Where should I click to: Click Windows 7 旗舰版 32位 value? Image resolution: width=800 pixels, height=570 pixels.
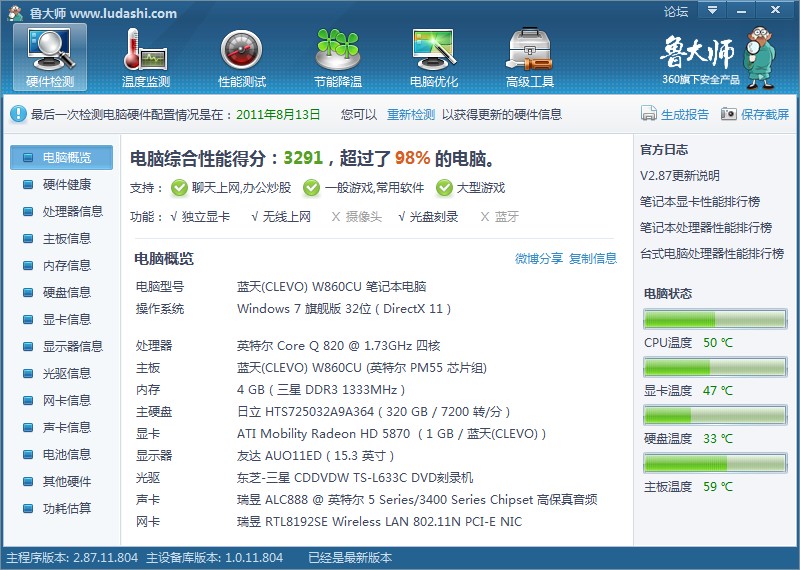coord(344,309)
